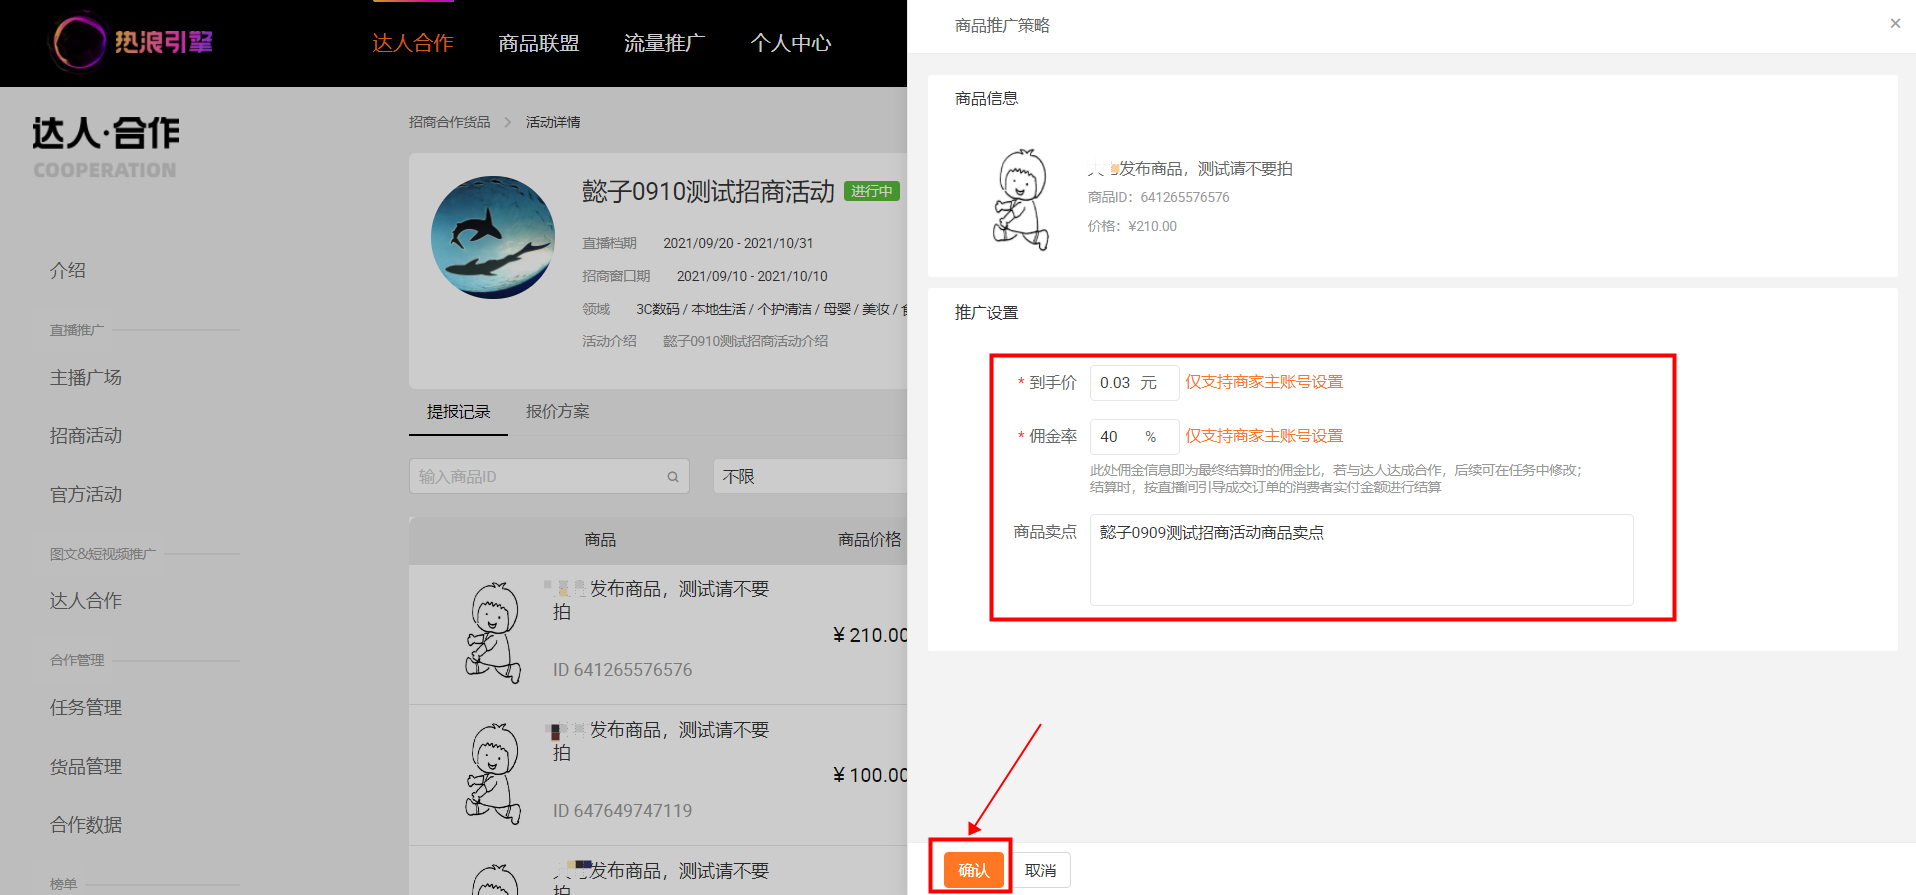Click the 确认 button
Screen dimensions: 1916x895
[x=973, y=870]
